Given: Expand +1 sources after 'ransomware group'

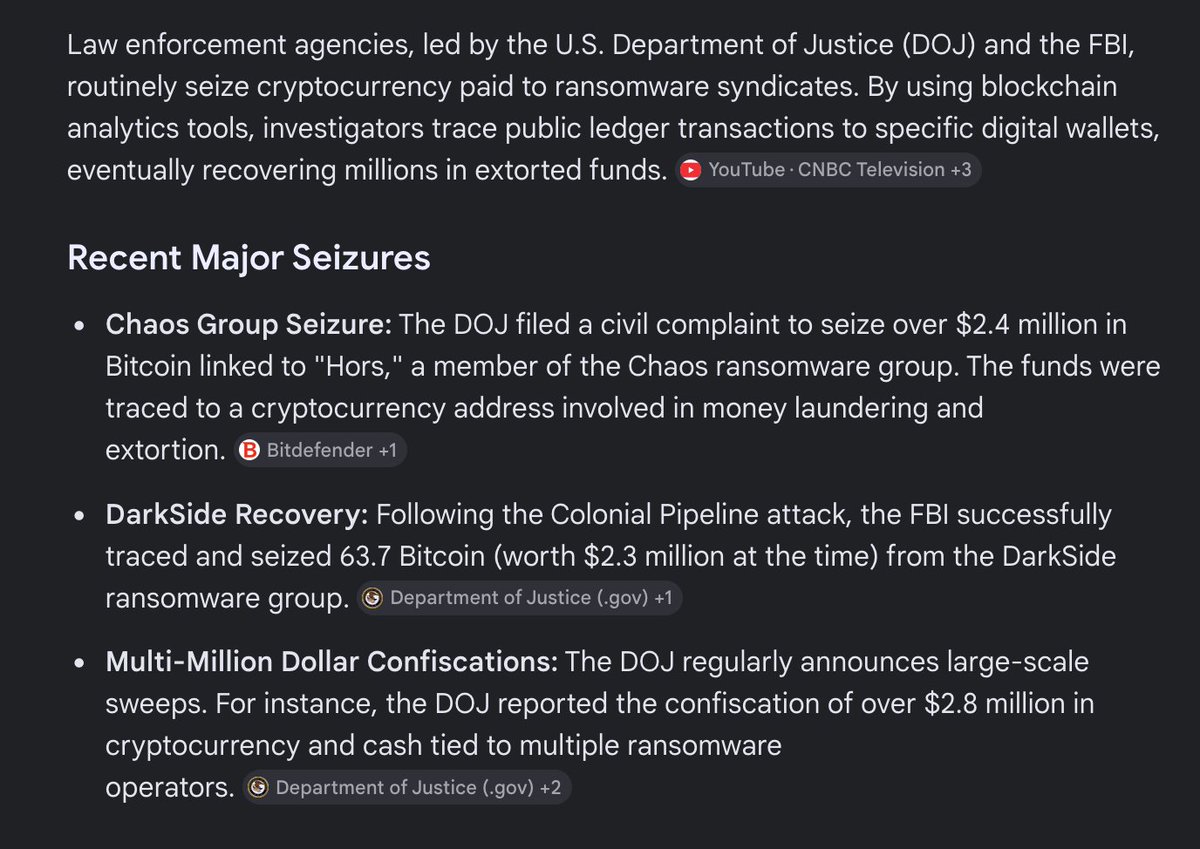Looking at the screenshot, I should [663, 598].
